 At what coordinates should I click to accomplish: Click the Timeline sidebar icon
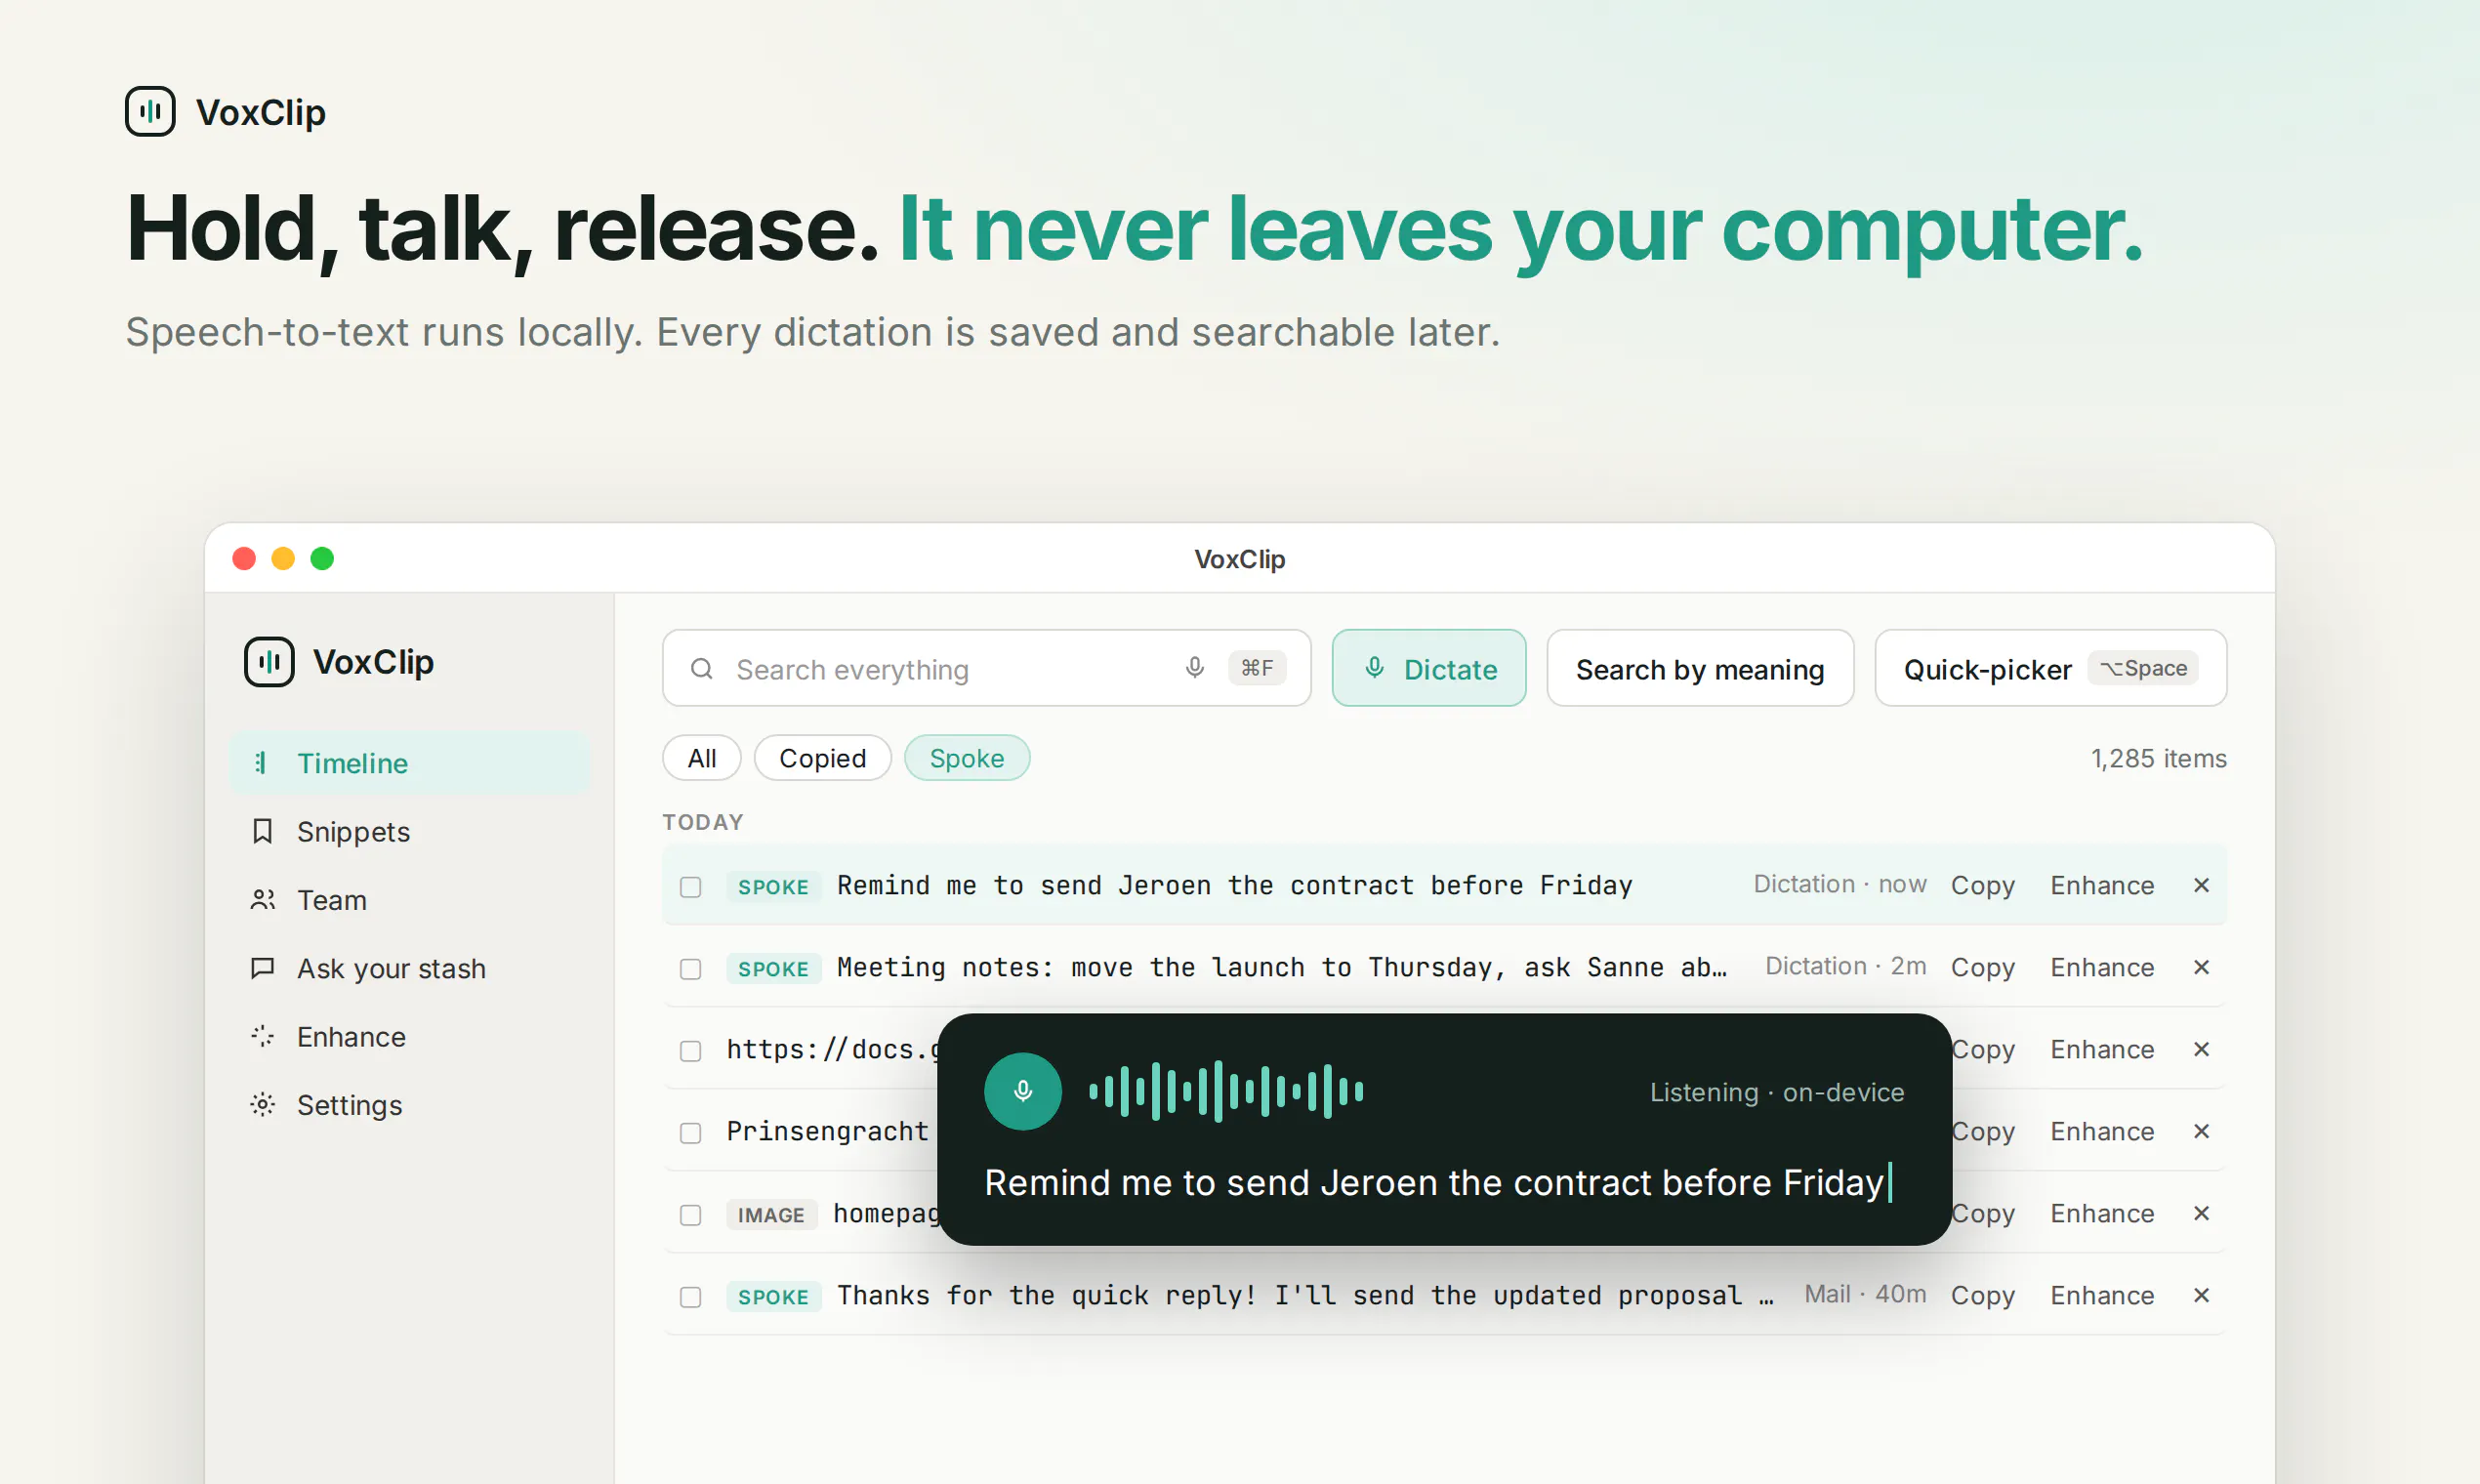(261, 763)
